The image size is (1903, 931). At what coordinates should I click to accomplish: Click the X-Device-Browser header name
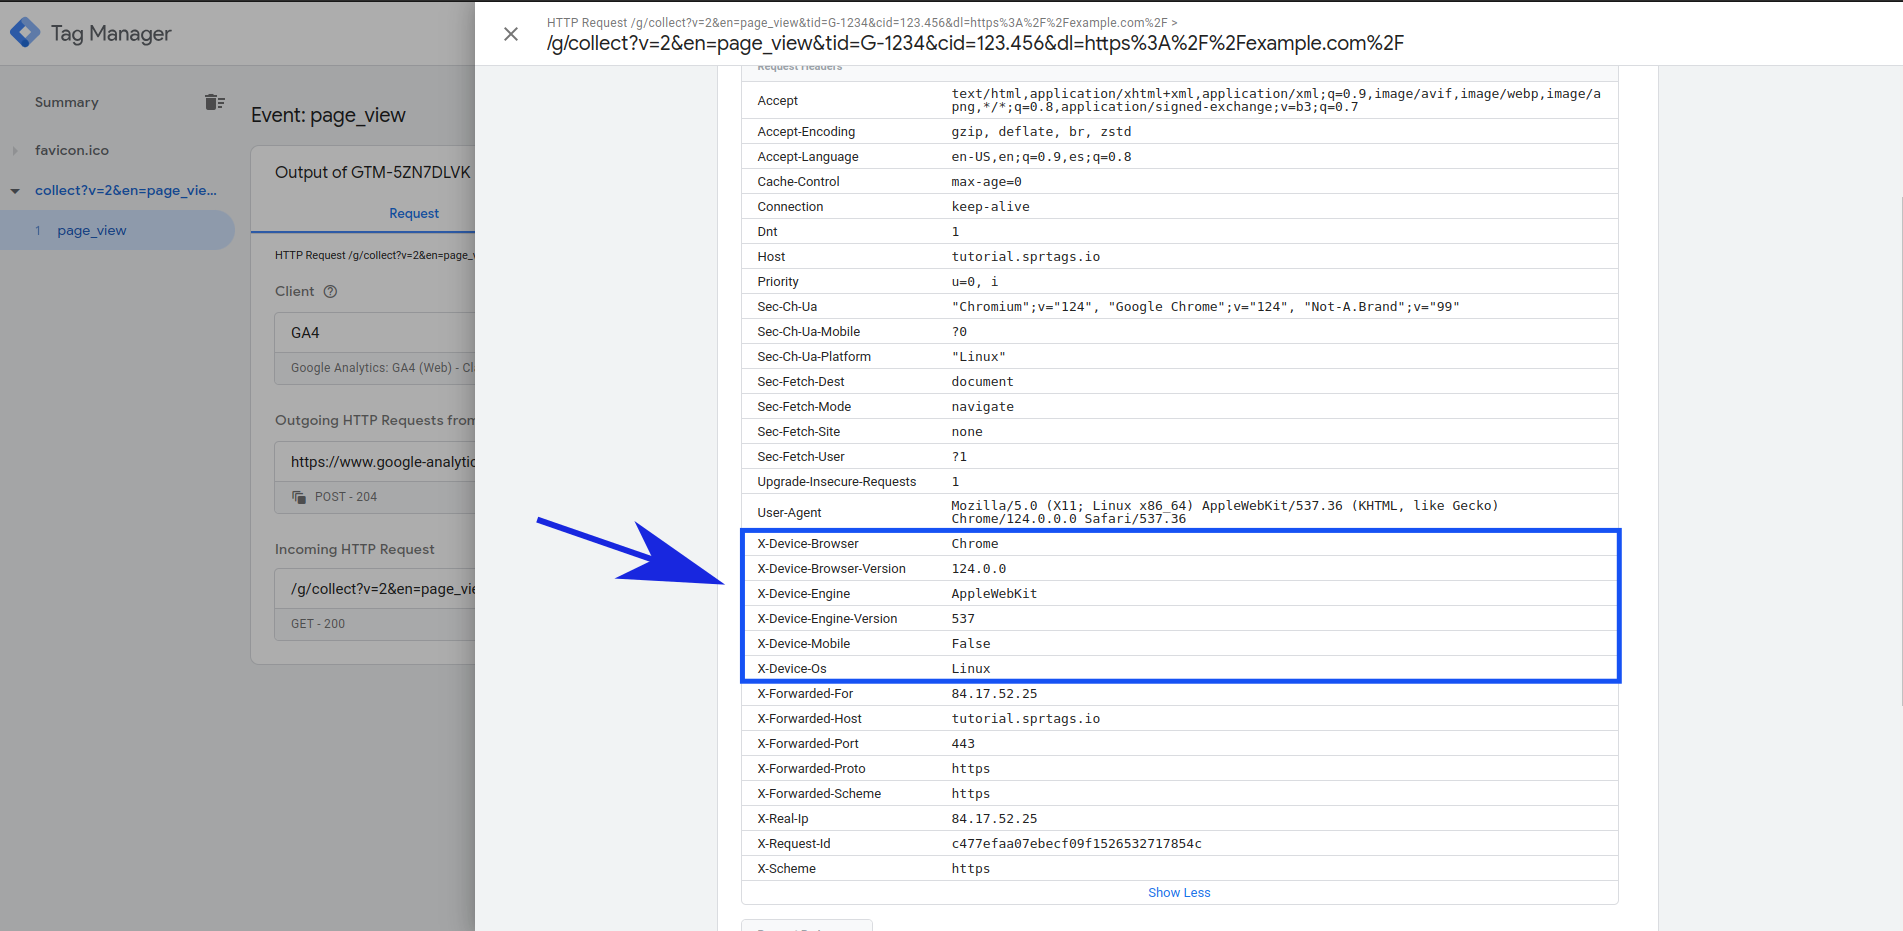808,544
